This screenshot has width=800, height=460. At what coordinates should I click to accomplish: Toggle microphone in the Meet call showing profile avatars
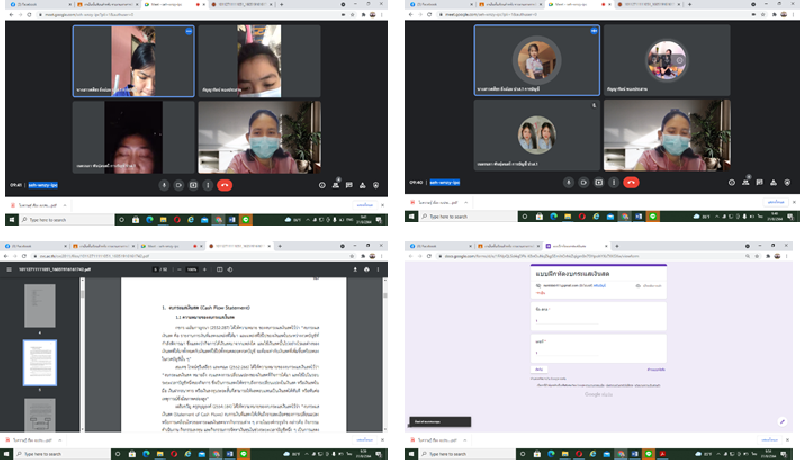569,182
